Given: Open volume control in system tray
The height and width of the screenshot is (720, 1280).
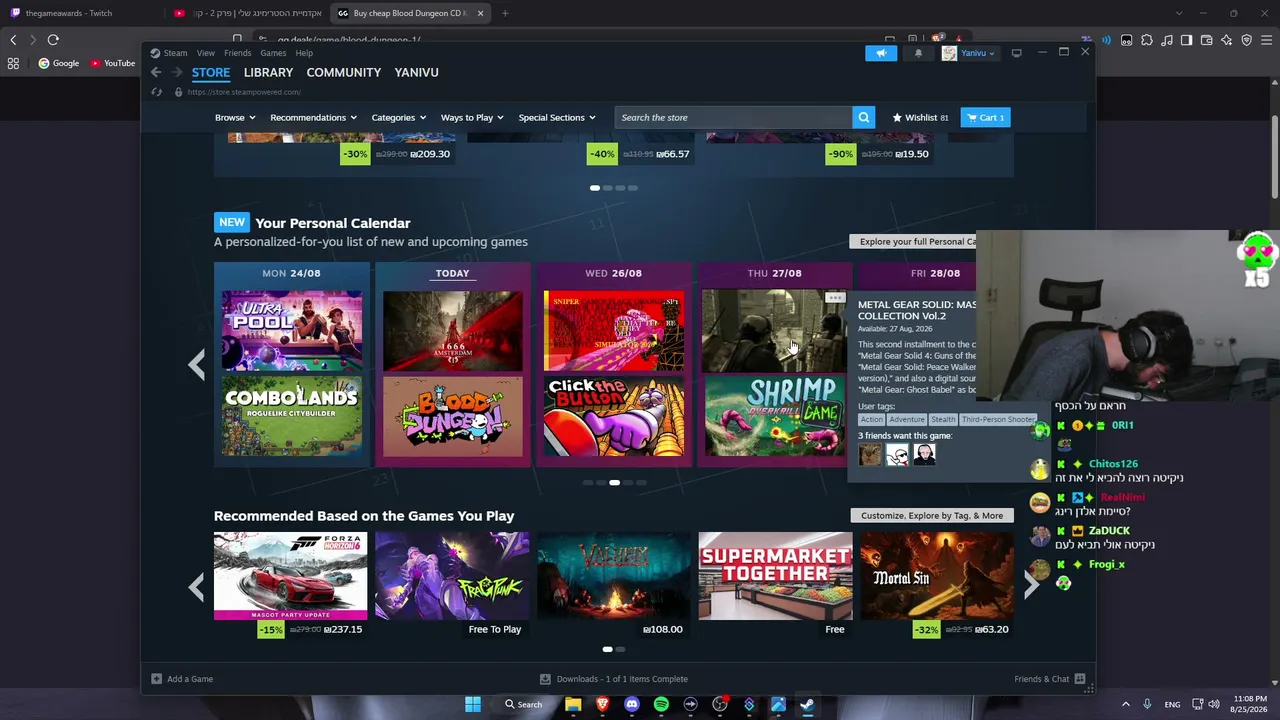Looking at the screenshot, I should [1214, 704].
